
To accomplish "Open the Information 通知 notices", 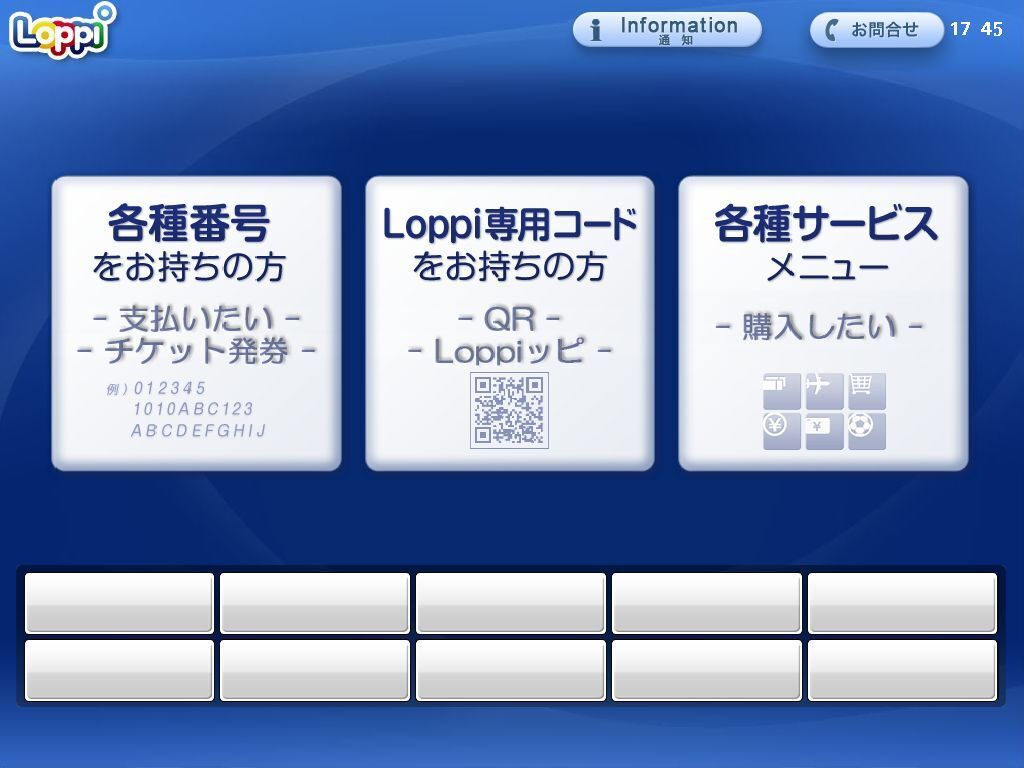I will (x=667, y=30).
